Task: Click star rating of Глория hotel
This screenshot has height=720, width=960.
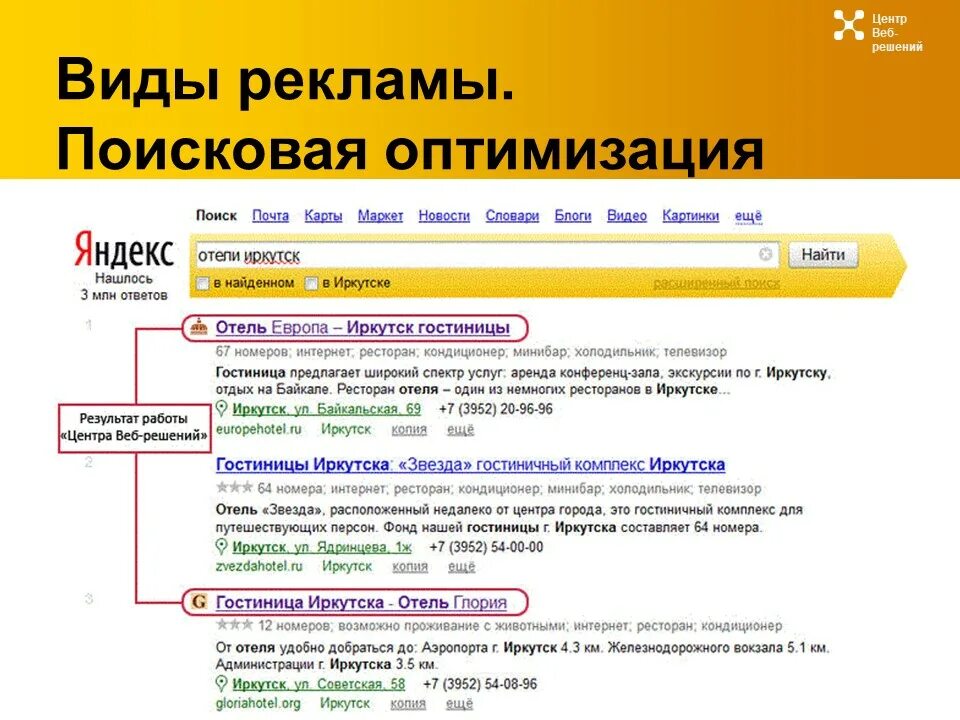Action: pyautogui.click(x=234, y=625)
